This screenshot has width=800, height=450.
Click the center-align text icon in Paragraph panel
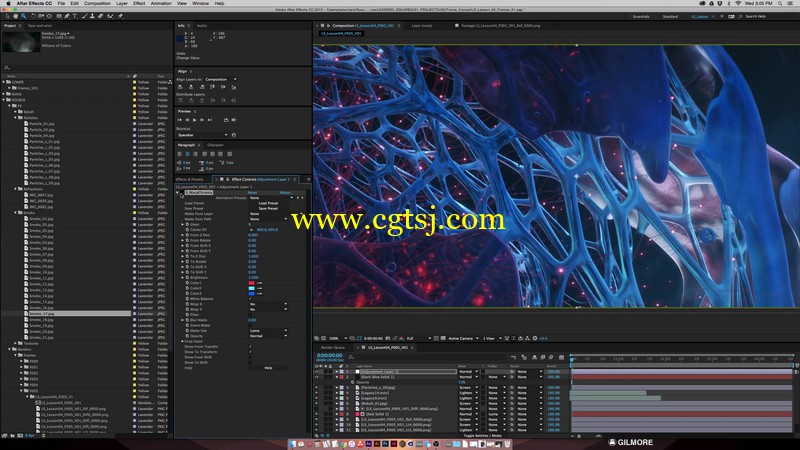[187, 154]
